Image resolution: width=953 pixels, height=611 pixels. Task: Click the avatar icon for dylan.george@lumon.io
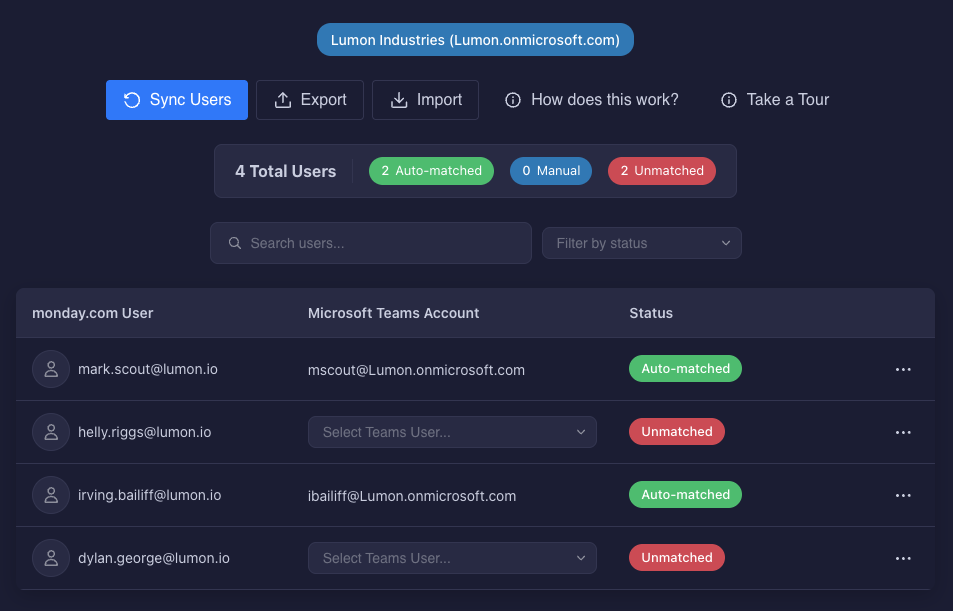pos(51,558)
